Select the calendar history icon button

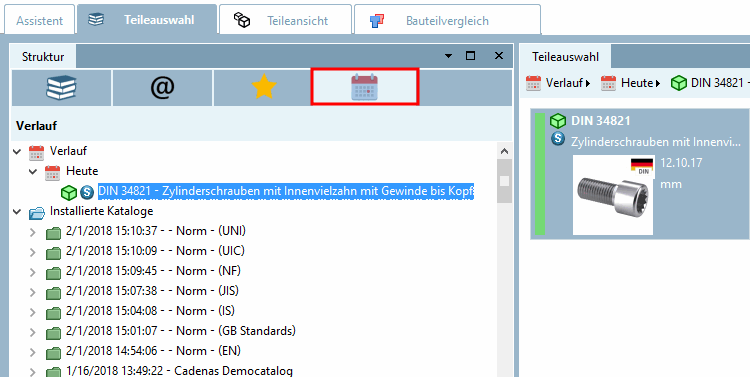point(364,87)
